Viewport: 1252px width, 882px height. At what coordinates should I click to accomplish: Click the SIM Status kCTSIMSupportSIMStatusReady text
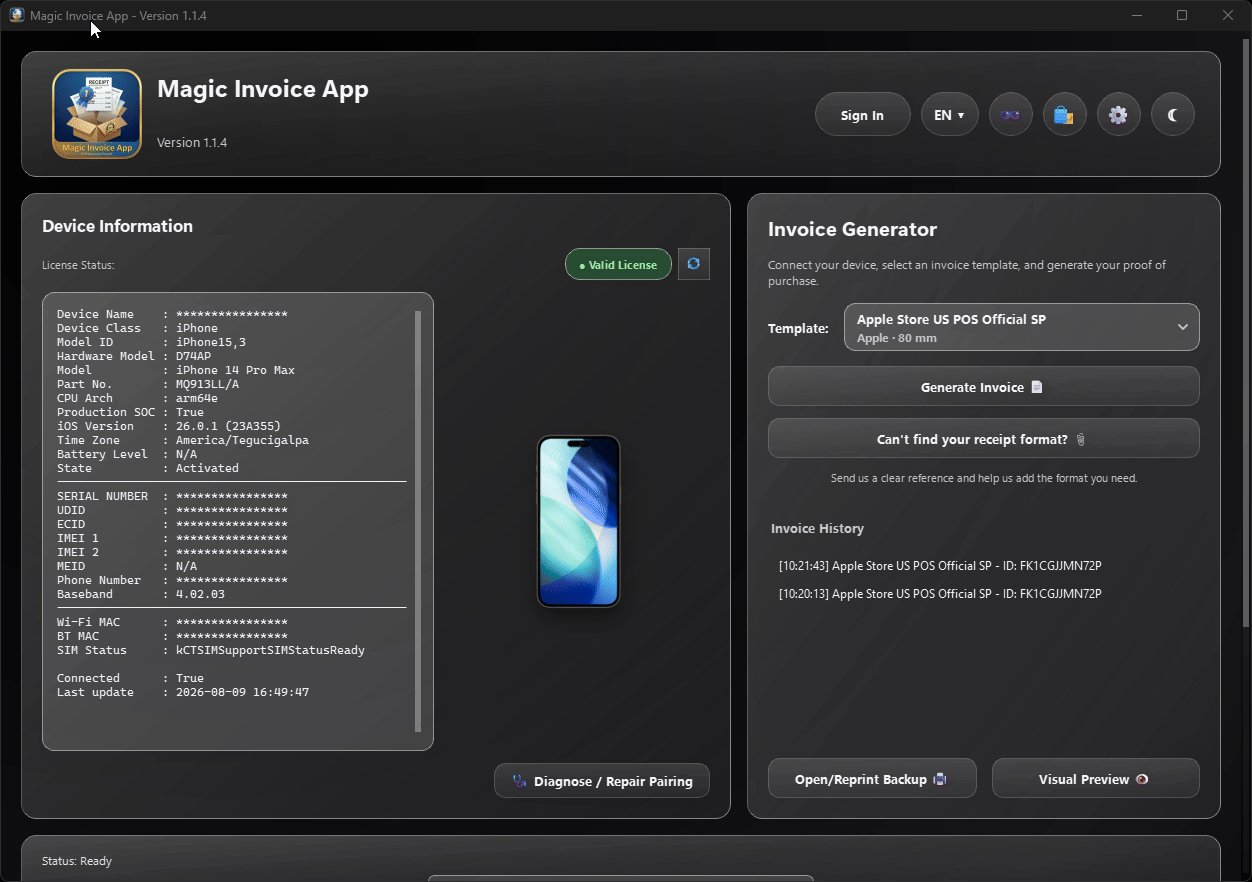click(270, 650)
